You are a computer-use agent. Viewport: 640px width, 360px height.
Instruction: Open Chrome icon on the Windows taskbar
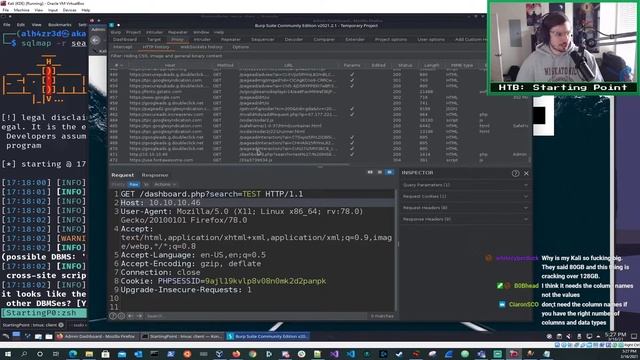pyautogui.click(x=252, y=354)
